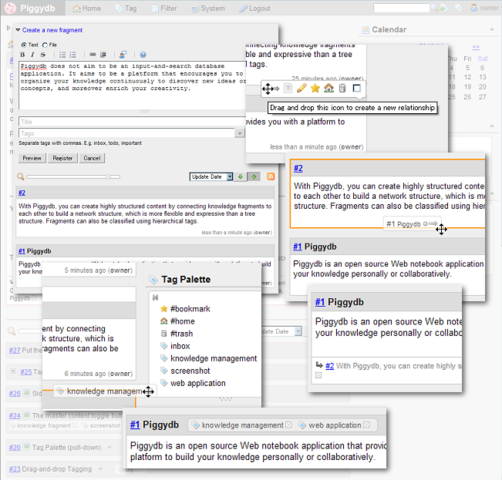Open the fragment detail page icon
Screen dimensions: 502x480
tap(288, 88)
